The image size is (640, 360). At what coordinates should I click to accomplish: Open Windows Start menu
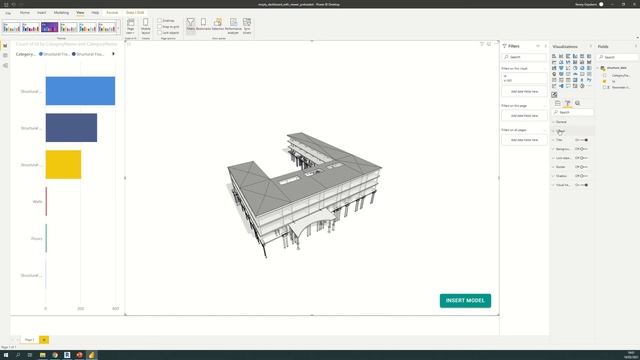(6, 355)
